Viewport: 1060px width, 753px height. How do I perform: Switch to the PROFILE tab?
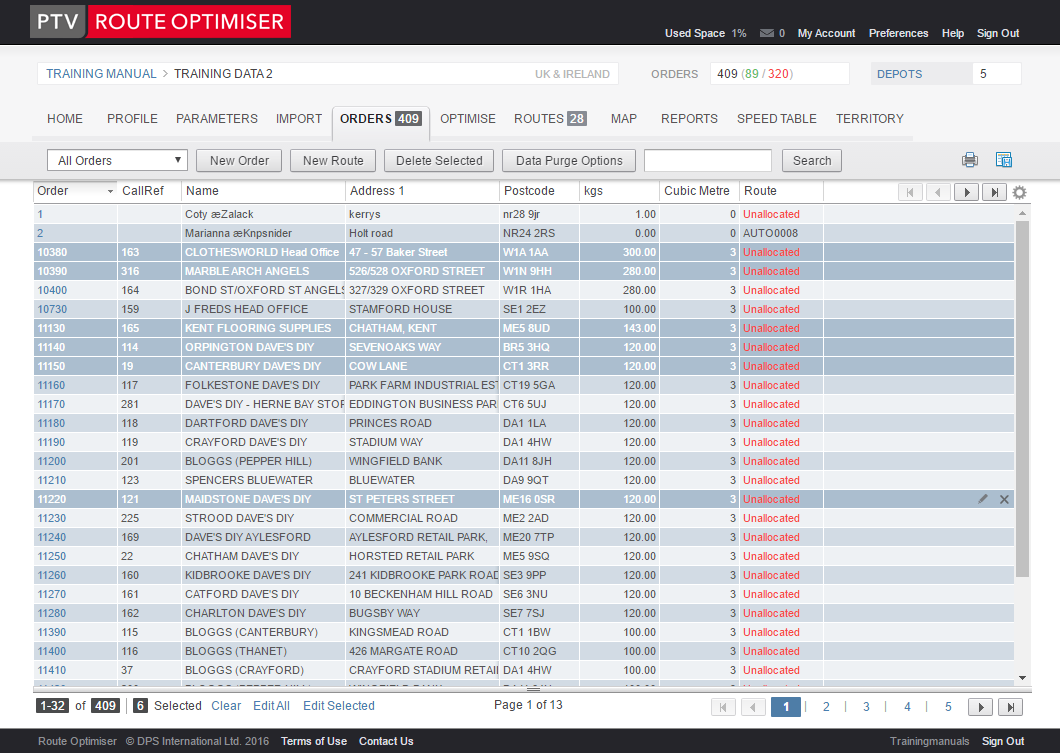click(x=132, y=119)
